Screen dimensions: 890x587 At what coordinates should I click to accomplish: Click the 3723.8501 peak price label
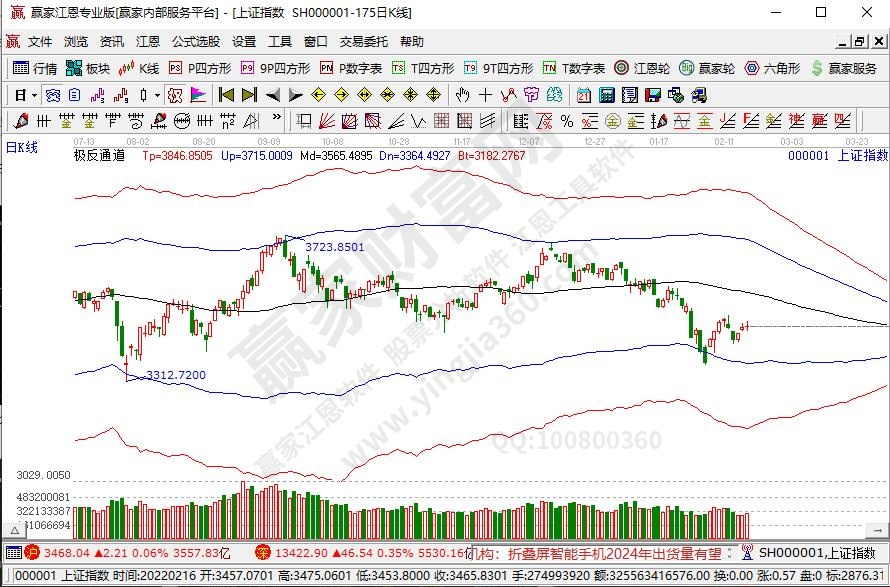pyautogui.click(x=334, y=246)
